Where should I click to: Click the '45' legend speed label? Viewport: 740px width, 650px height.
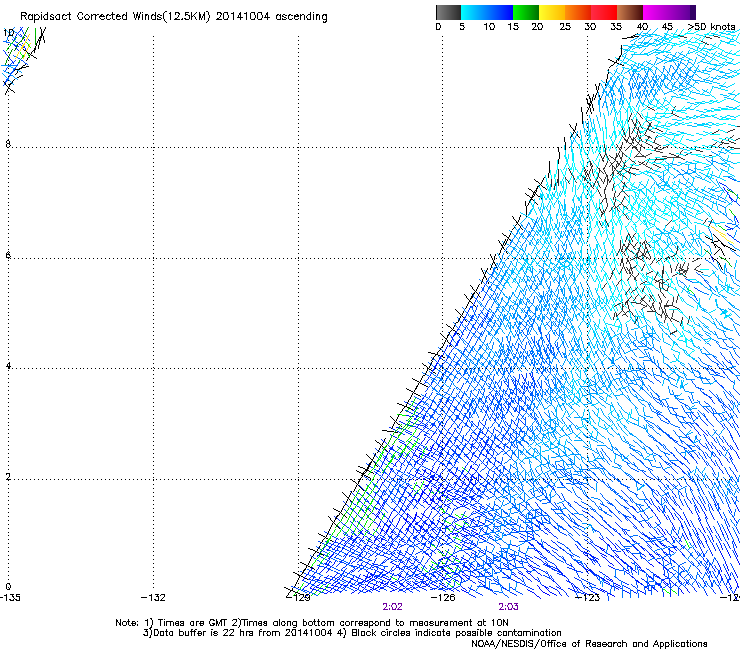tap(667, 27)
